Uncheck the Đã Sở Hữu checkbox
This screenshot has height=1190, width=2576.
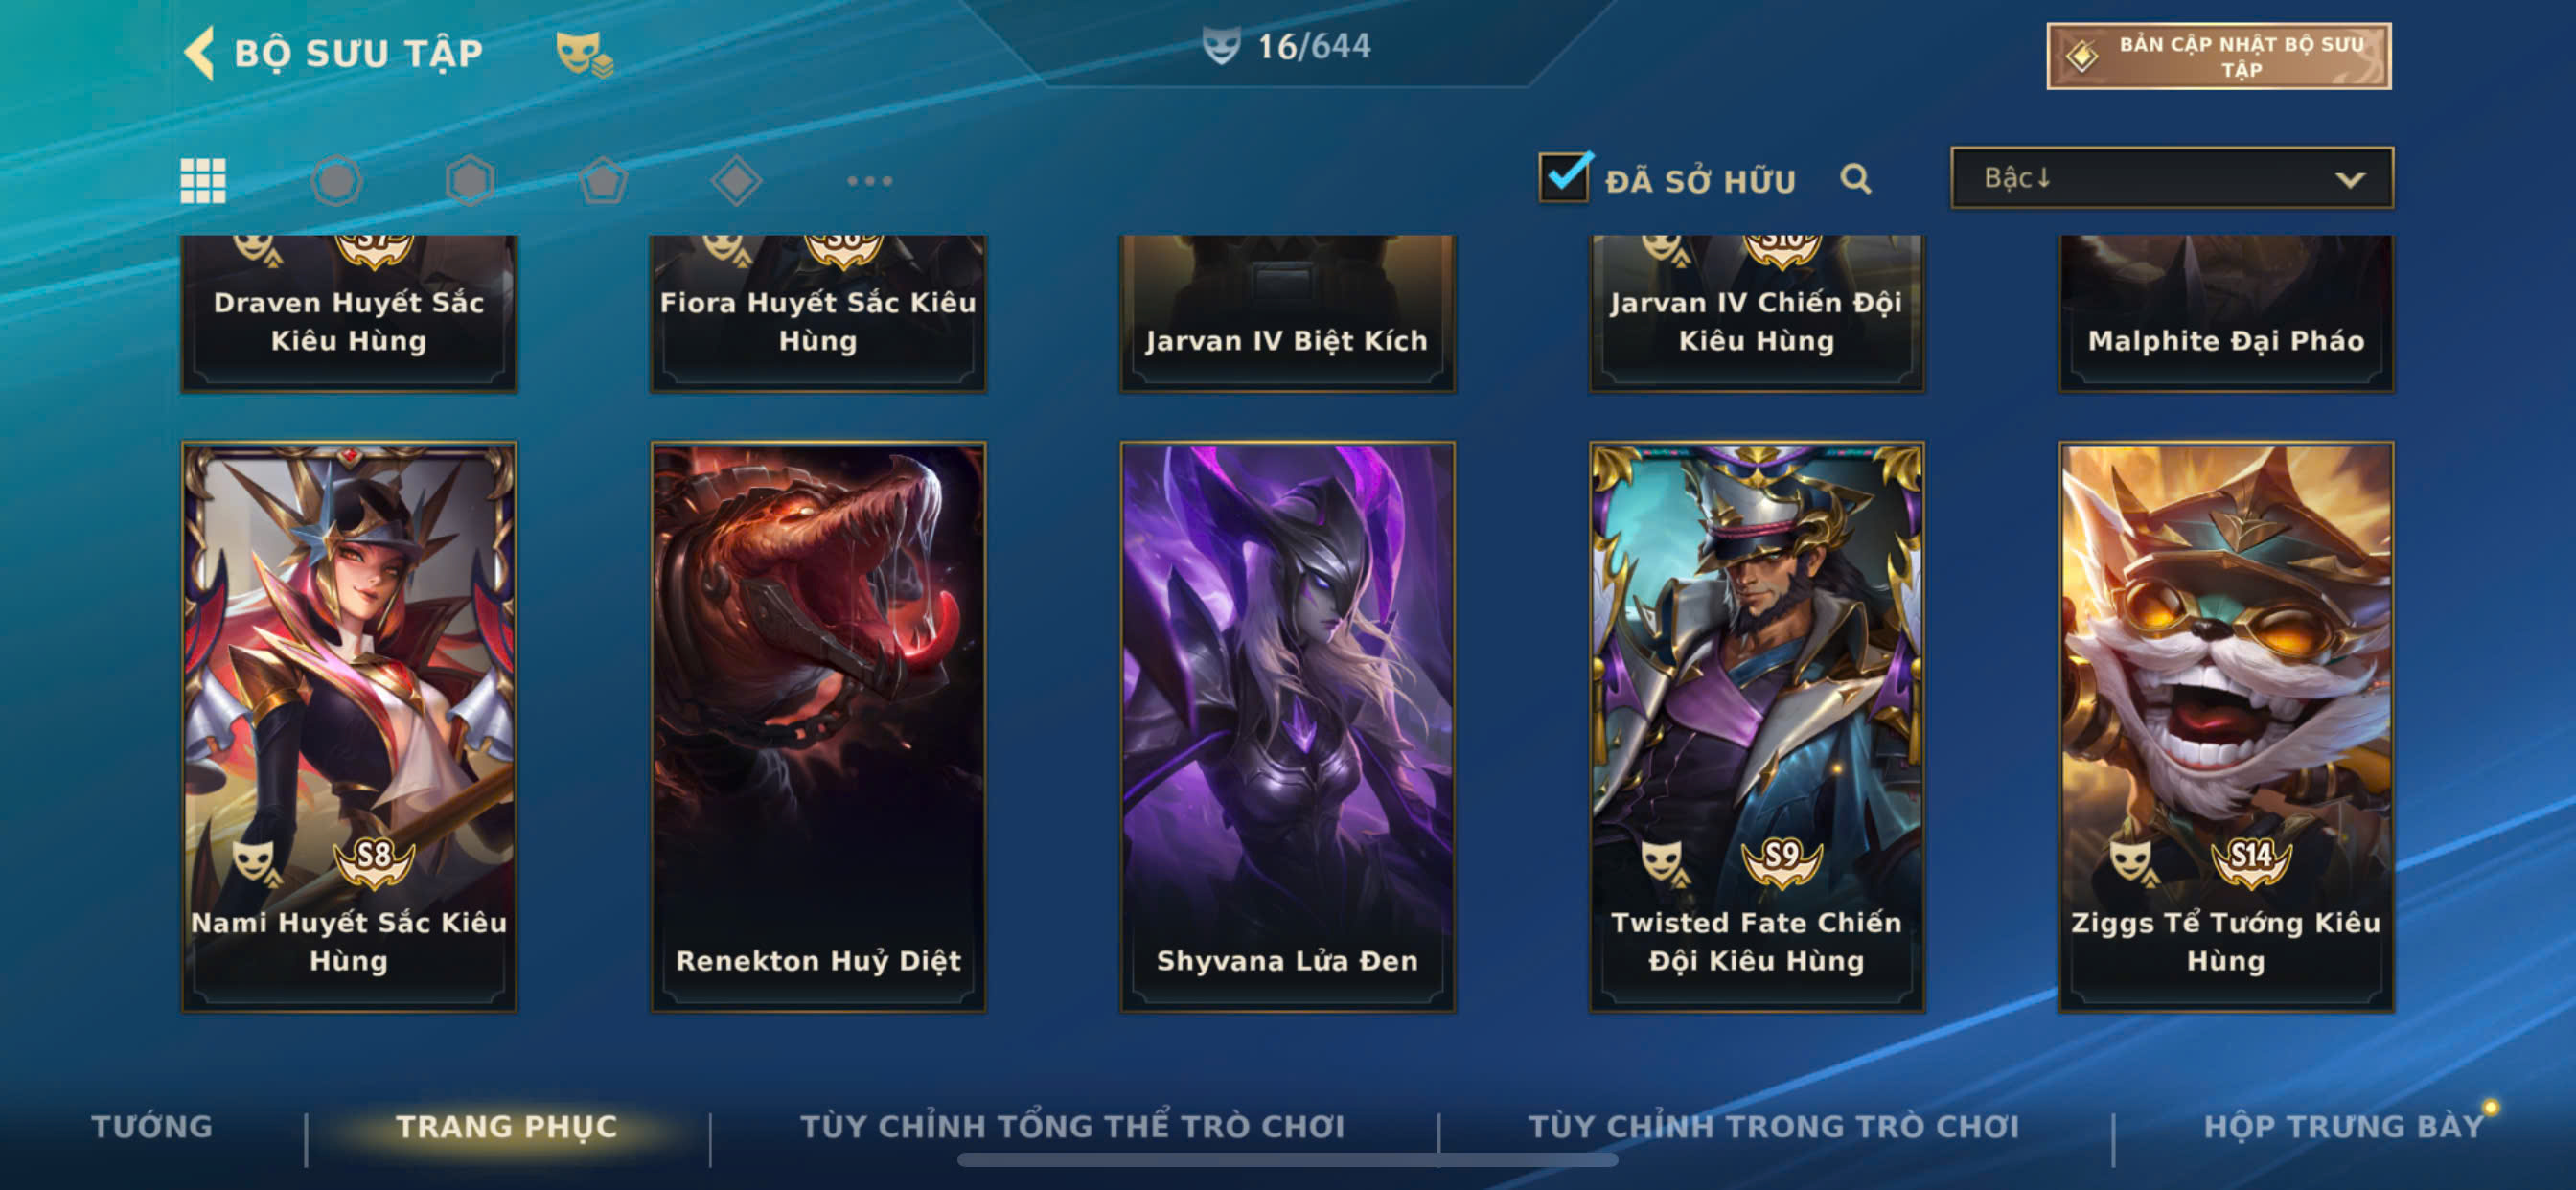[1564, 177]
